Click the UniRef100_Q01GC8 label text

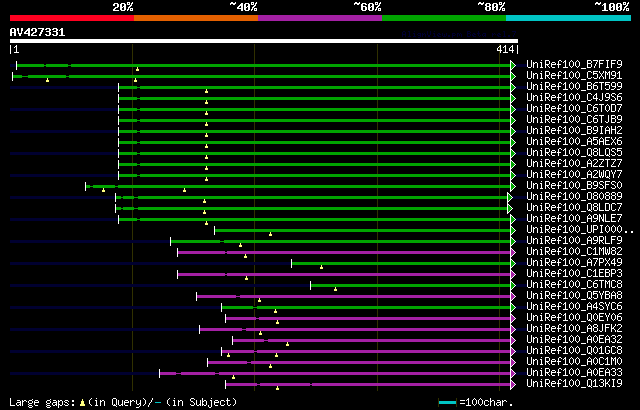coord(574,351)
